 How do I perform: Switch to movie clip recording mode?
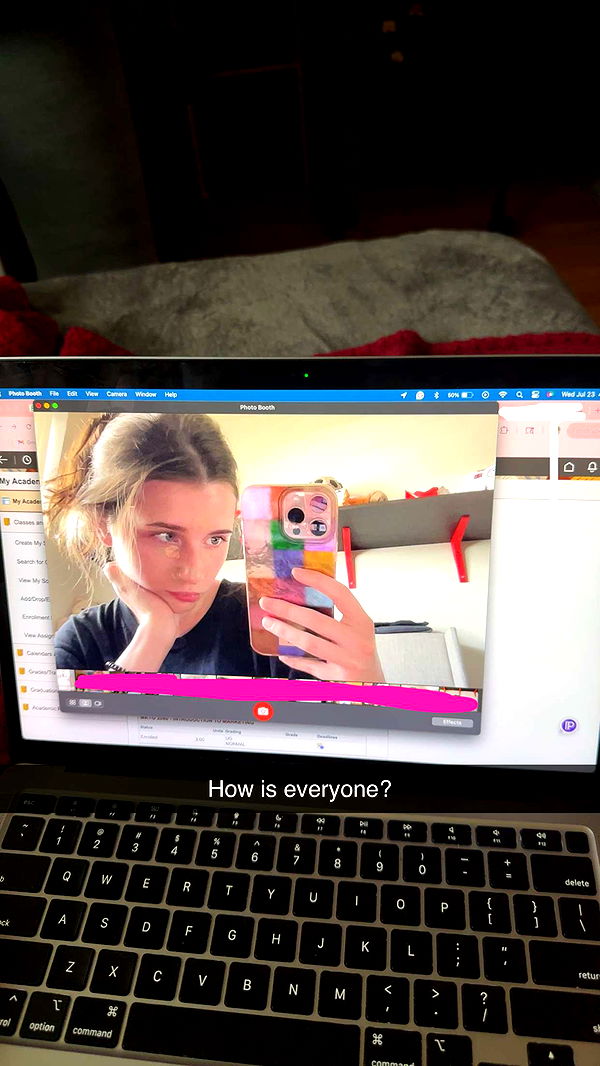(98, 703)
